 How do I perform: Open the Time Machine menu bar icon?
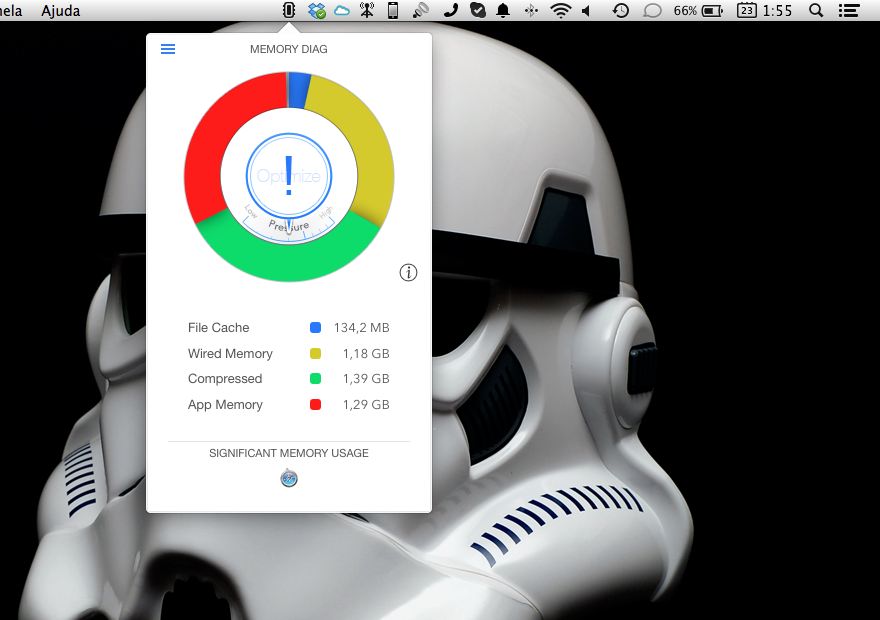[620, 10]
